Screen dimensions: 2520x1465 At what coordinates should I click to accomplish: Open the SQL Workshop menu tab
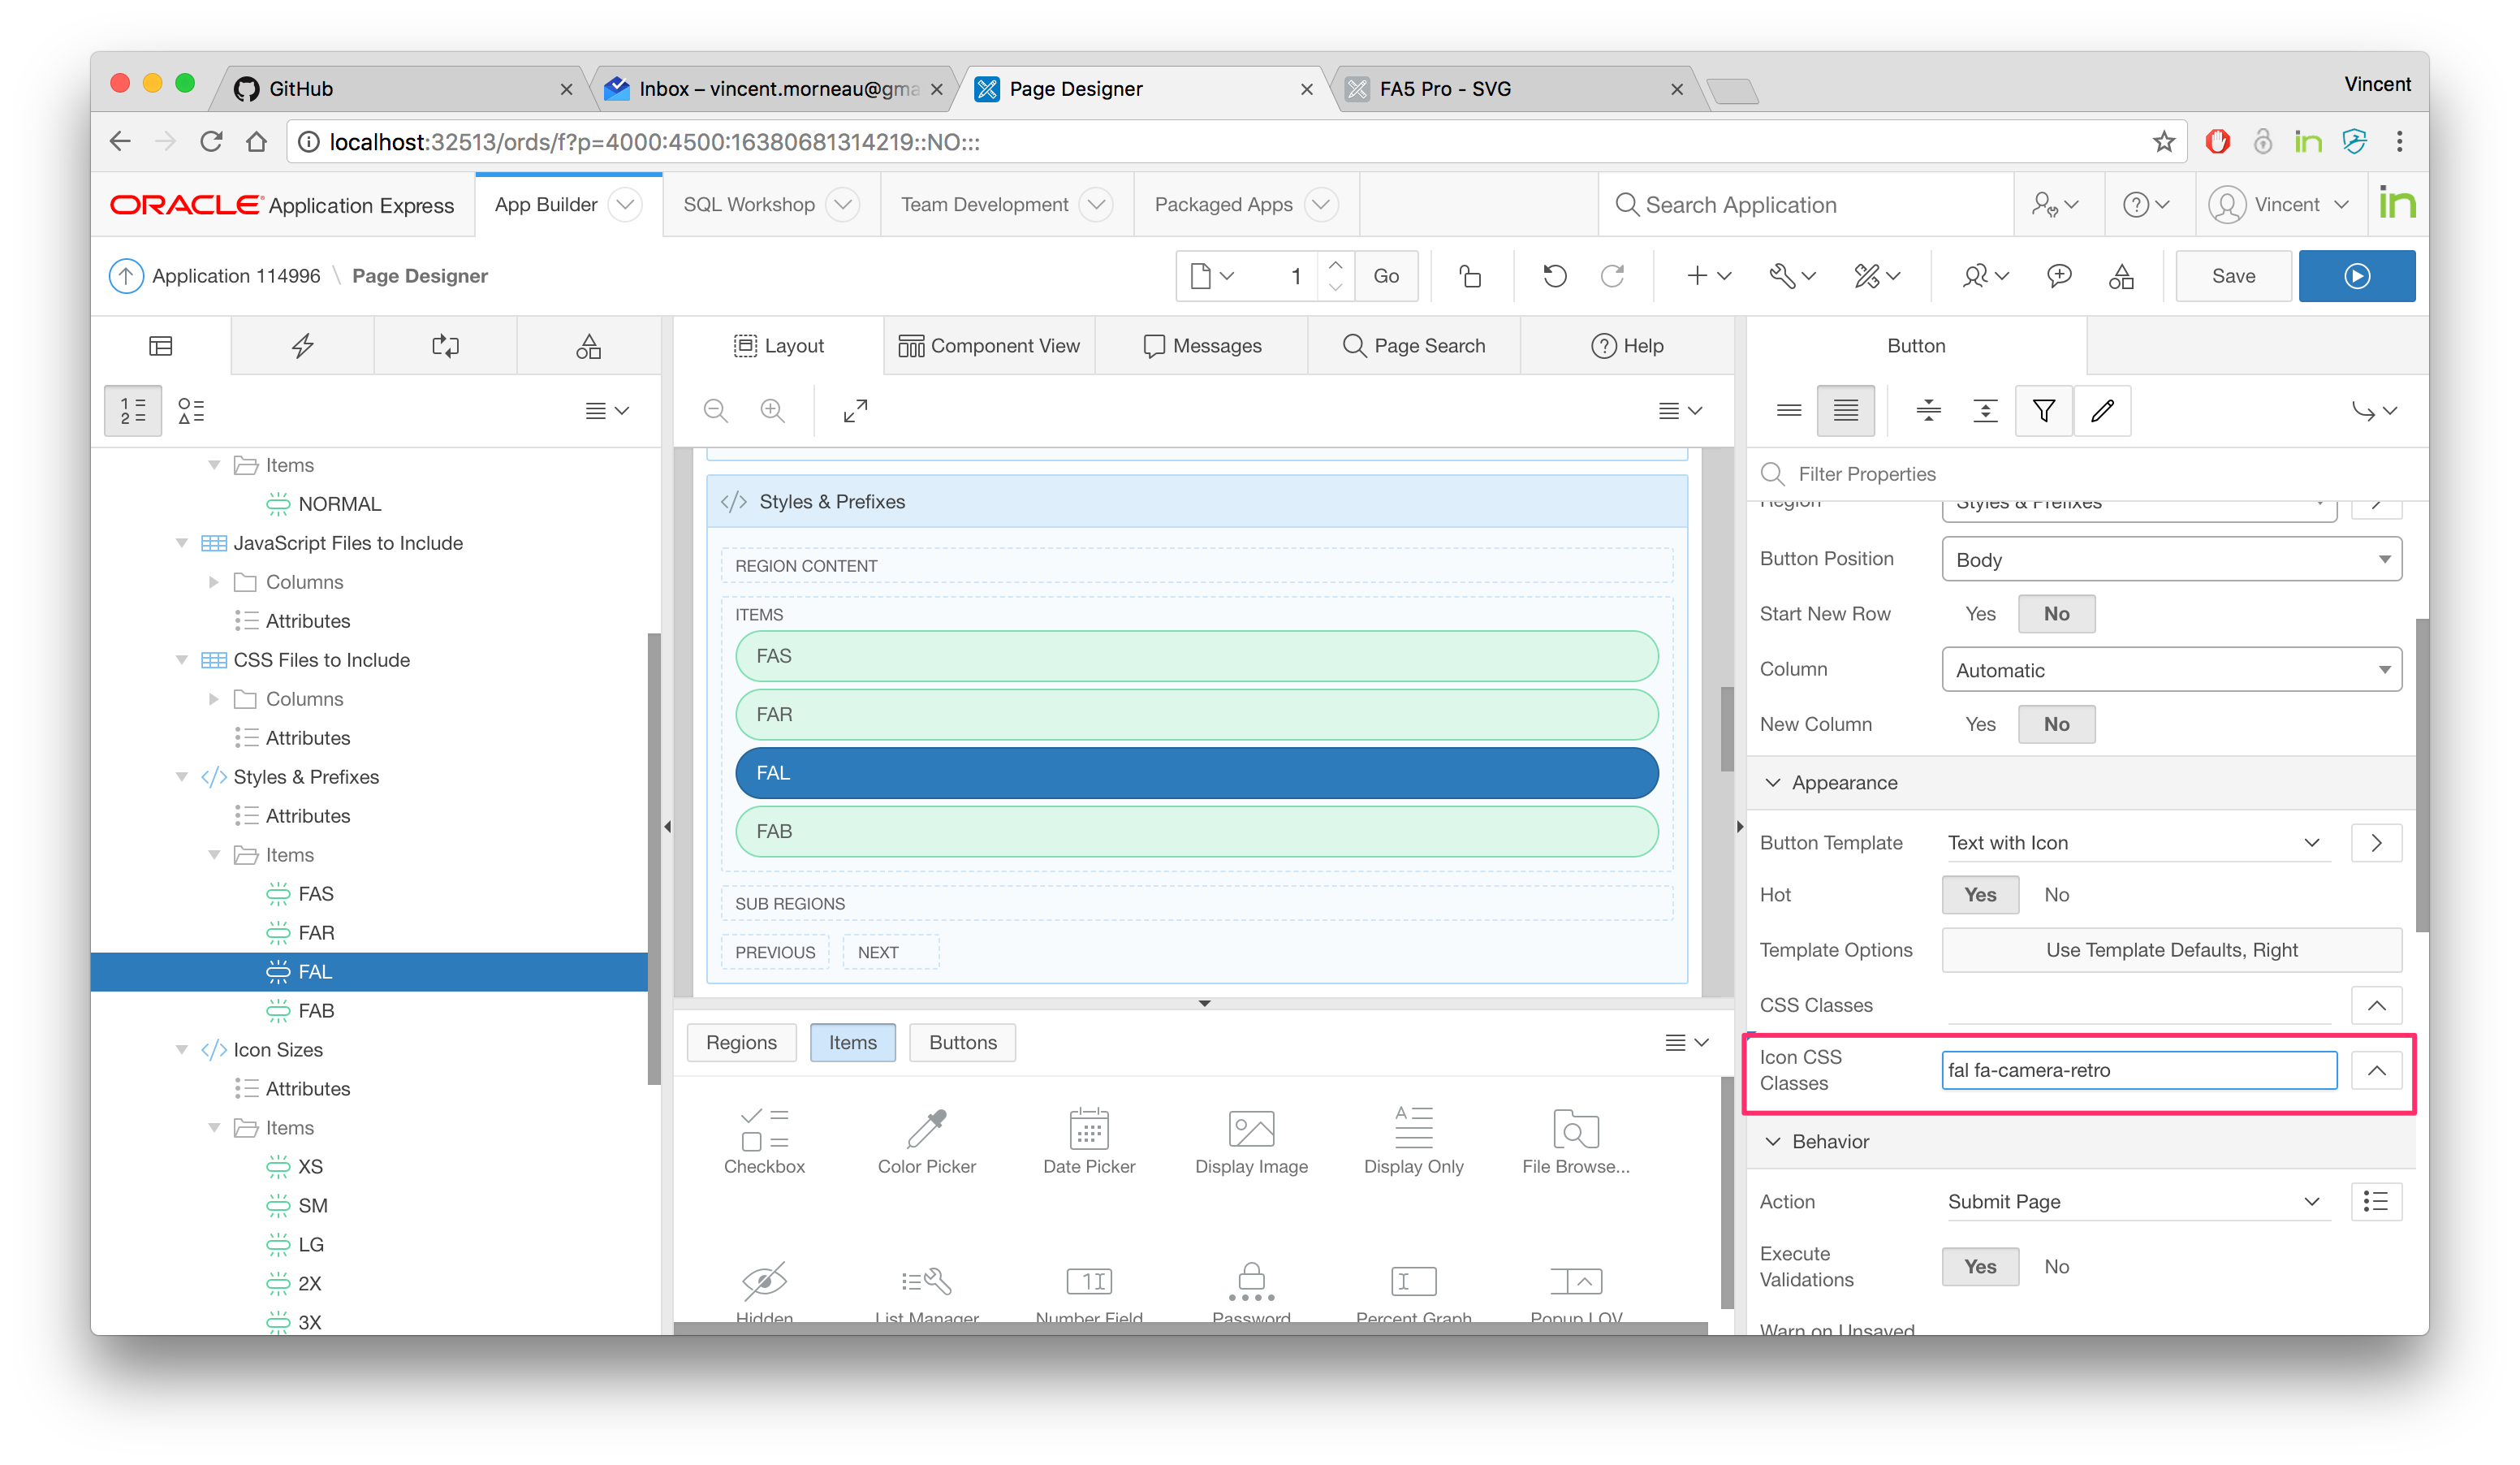tap(749, 205)
